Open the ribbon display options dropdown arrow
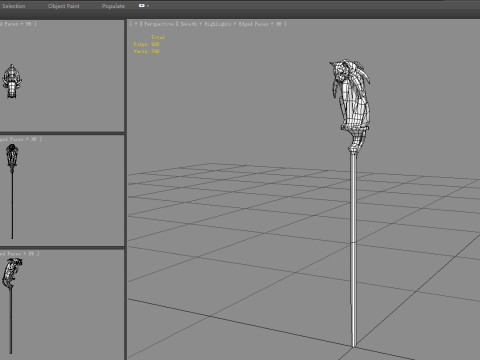Image resolution: width=480 pixels, height=360 pixels. click(148, 6)
